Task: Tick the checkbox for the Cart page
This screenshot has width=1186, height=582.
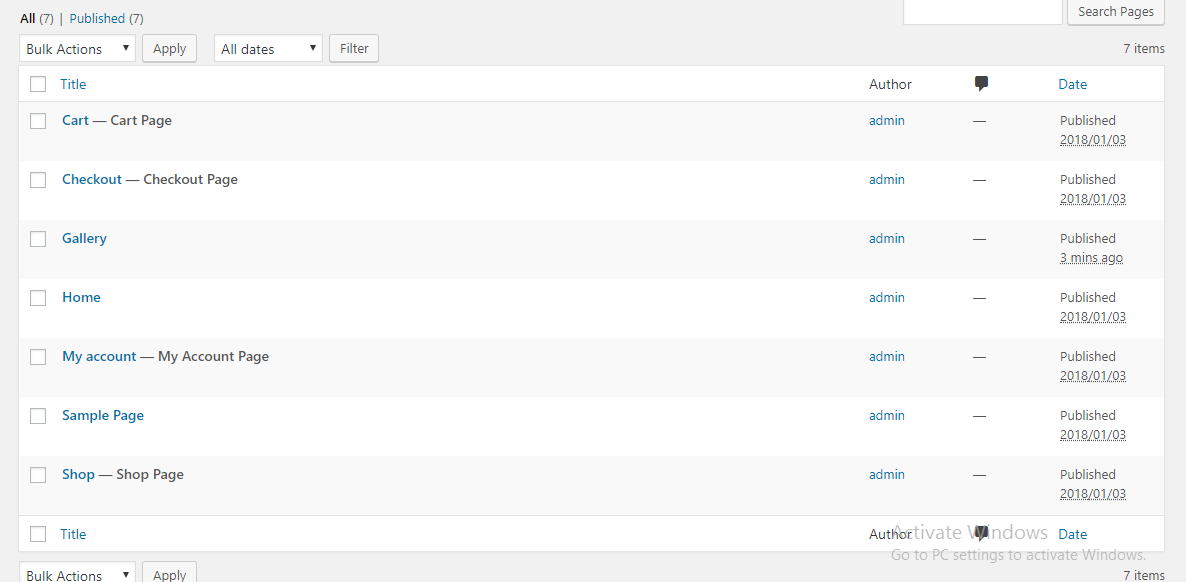Action: click(x=38, y=121)
